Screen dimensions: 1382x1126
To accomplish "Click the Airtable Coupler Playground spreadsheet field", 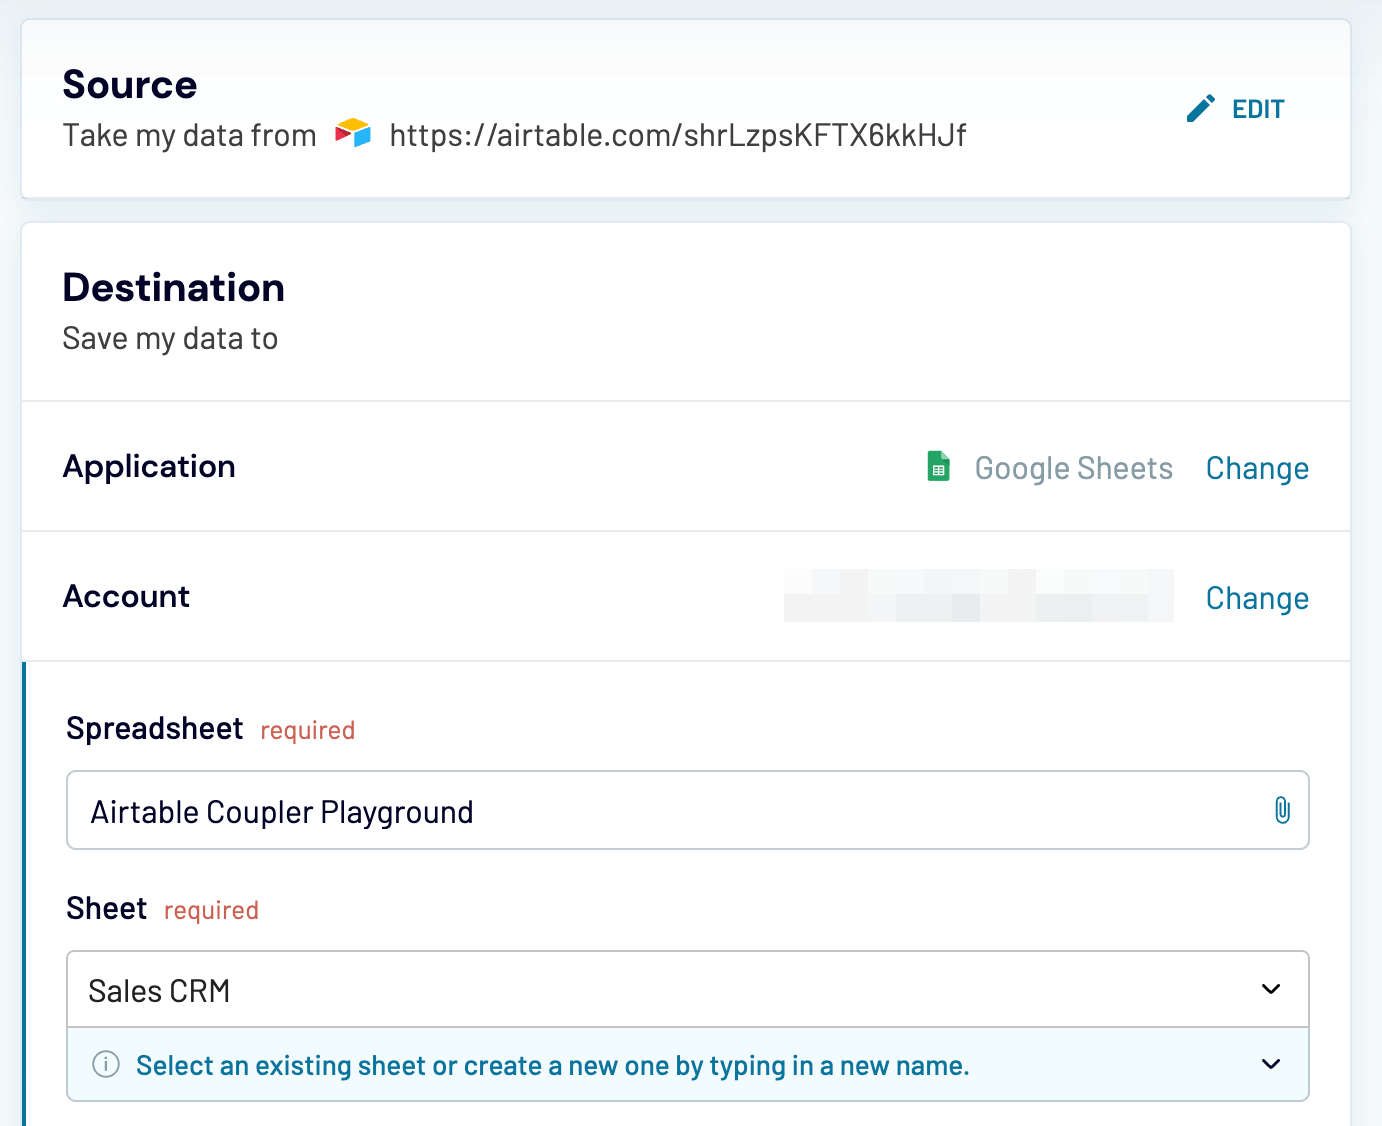I will point(688,810).
